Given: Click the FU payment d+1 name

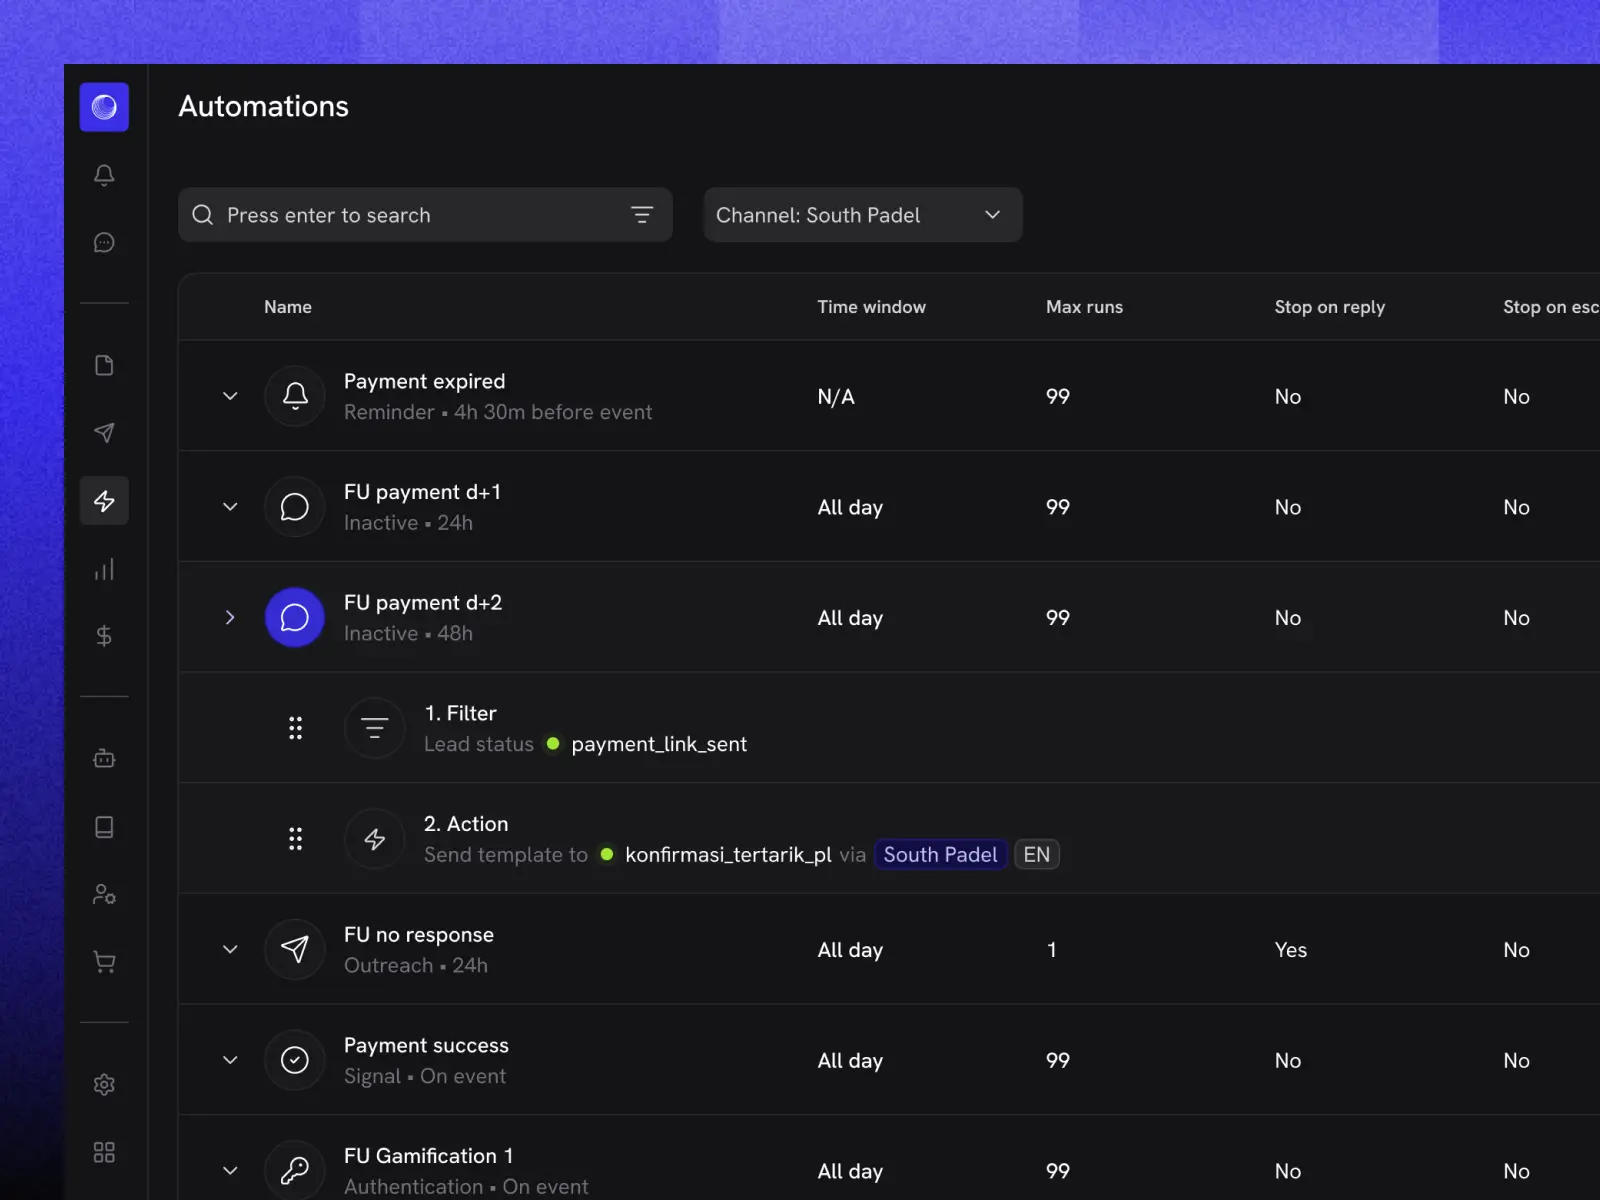Looking at the screenshot, I should tap(422, 492).
